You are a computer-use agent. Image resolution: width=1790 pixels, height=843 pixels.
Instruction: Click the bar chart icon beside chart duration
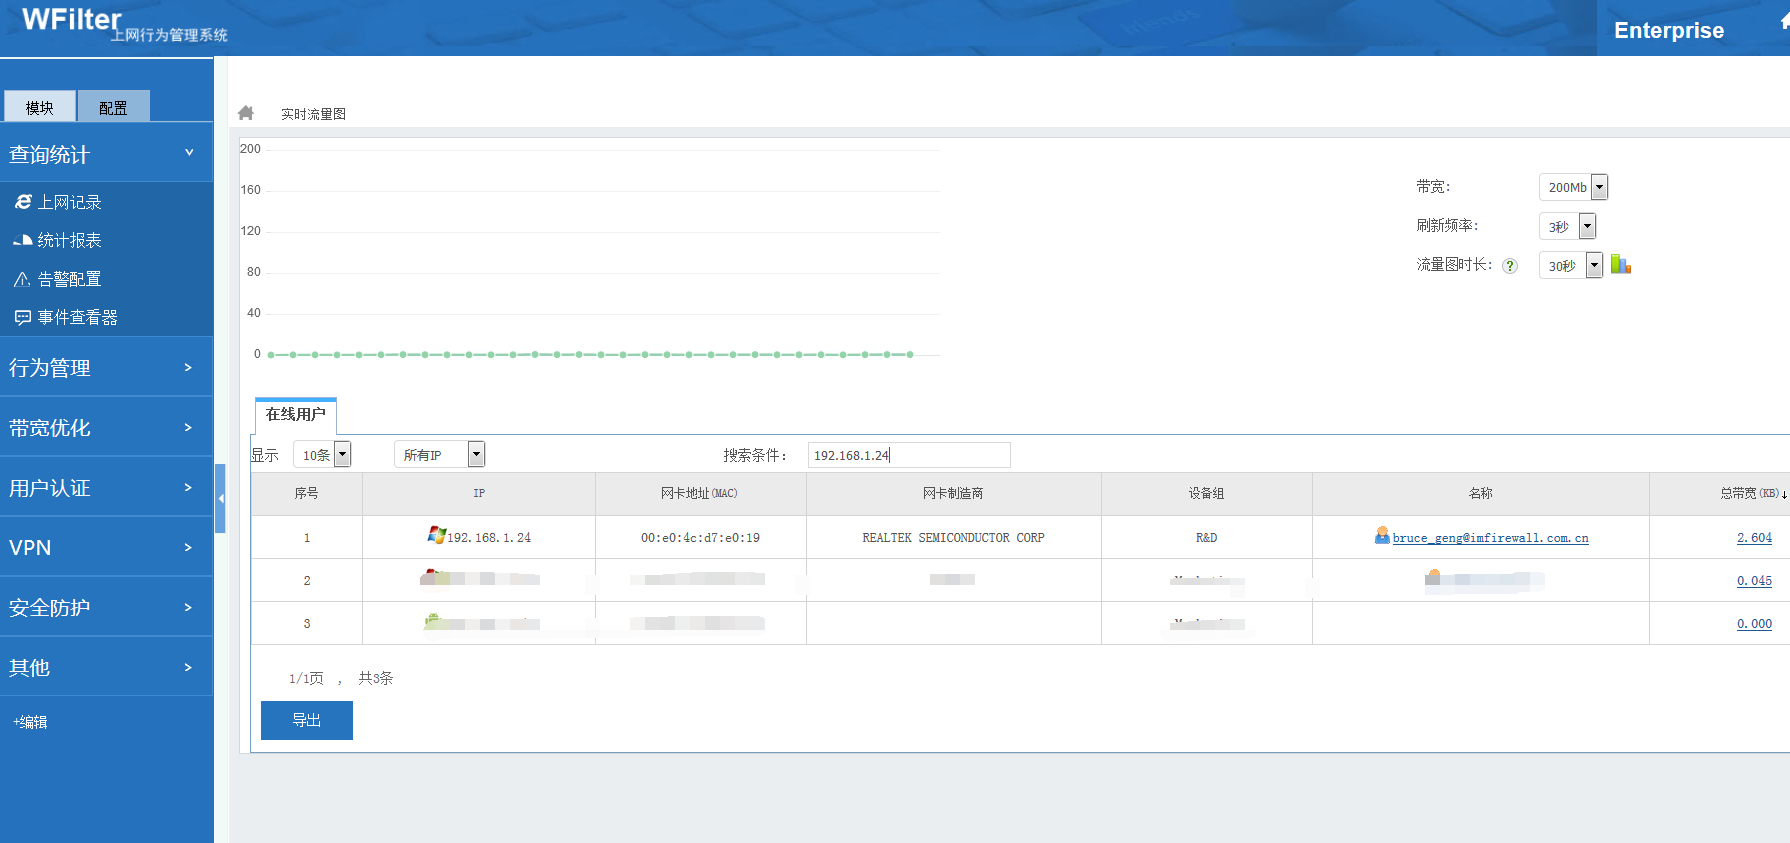1621,265
